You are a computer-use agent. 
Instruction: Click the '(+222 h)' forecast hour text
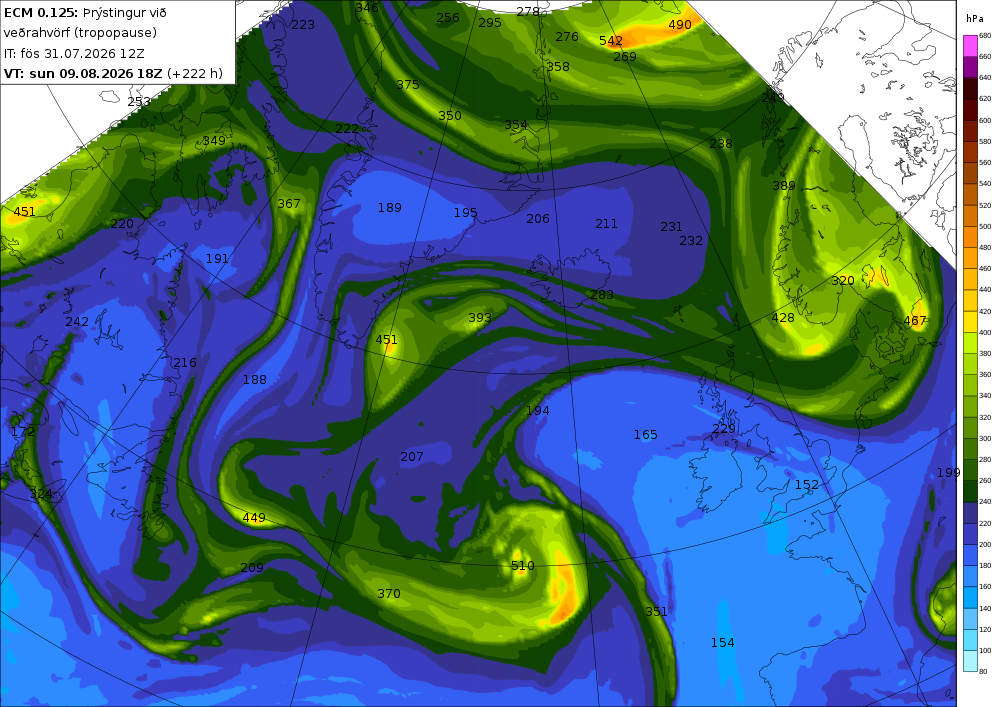pos(195,73)
